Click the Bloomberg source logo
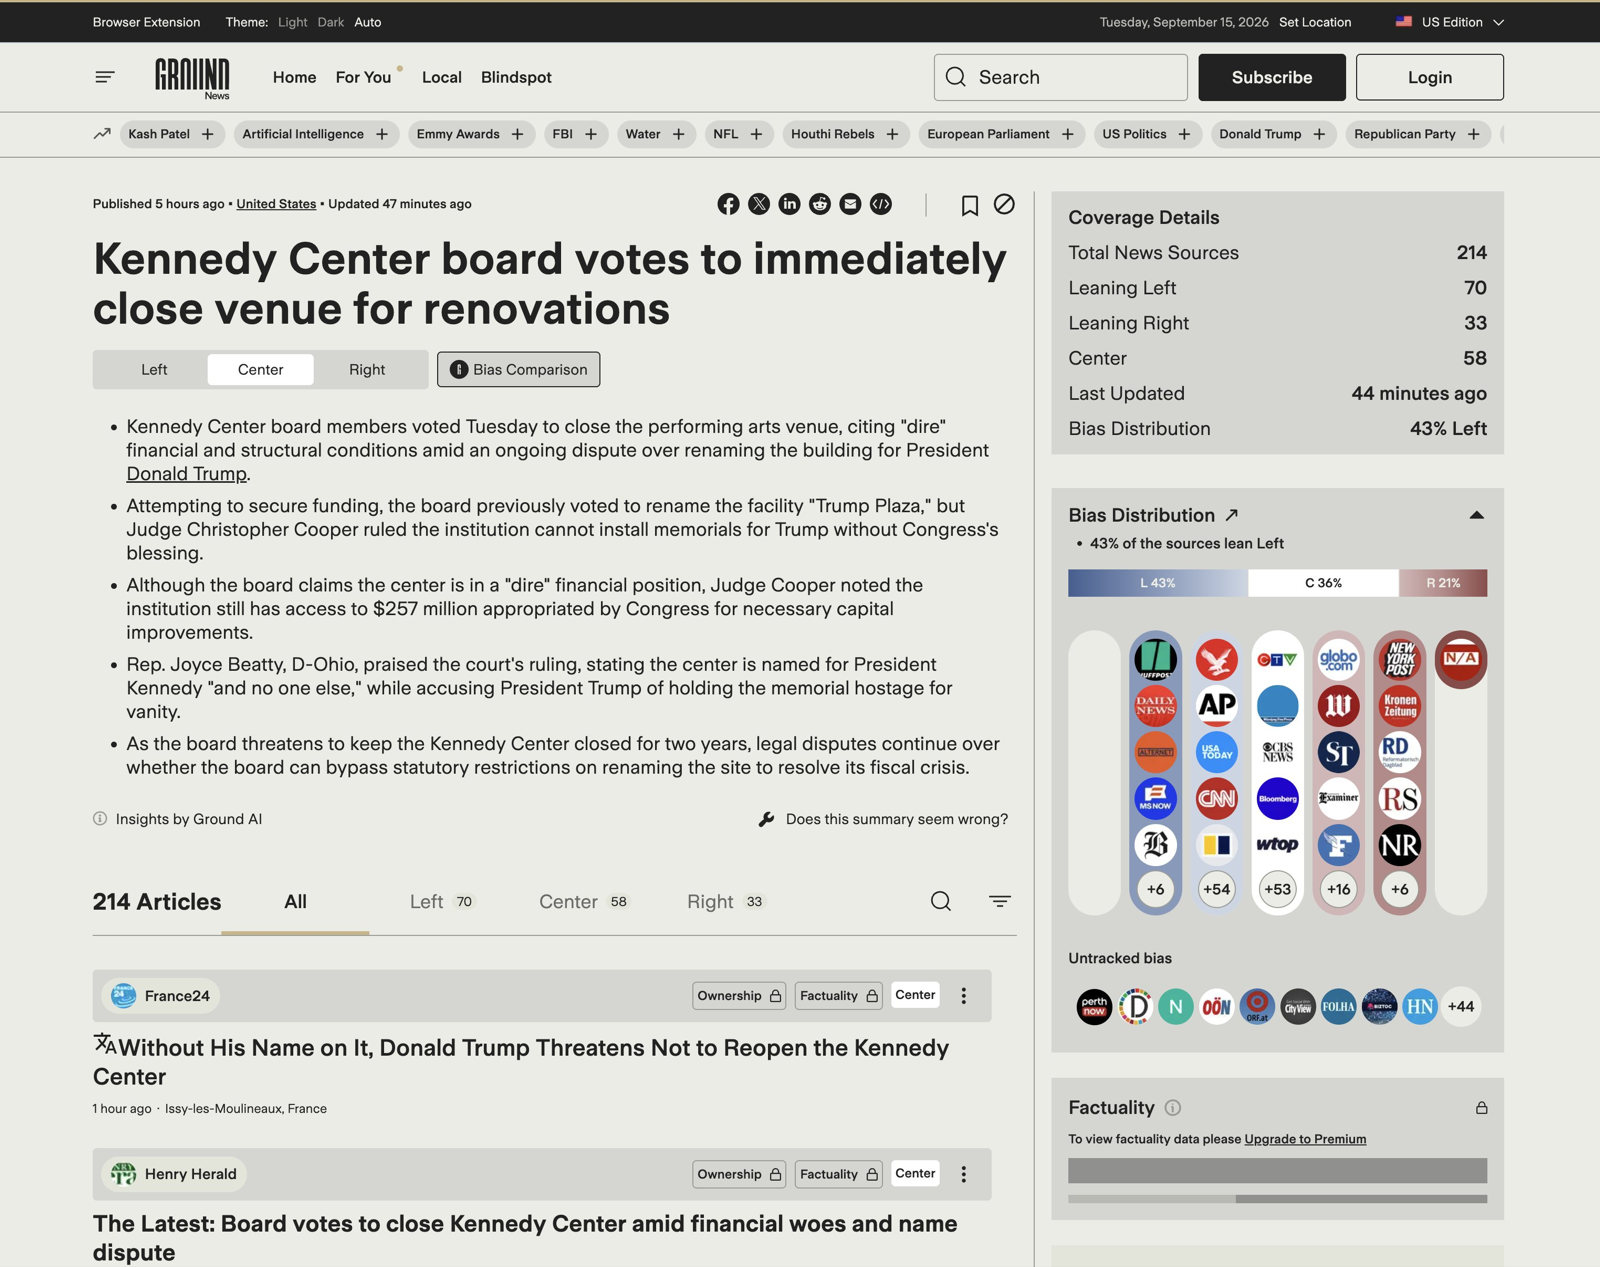 (1278, 798)
